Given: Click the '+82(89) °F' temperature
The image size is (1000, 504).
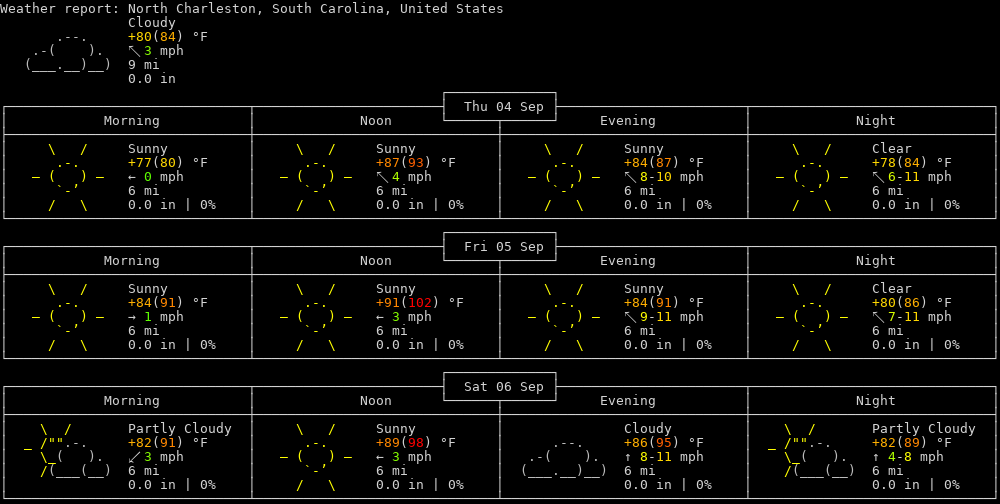Looking at the screenshot, I should 912,443.
